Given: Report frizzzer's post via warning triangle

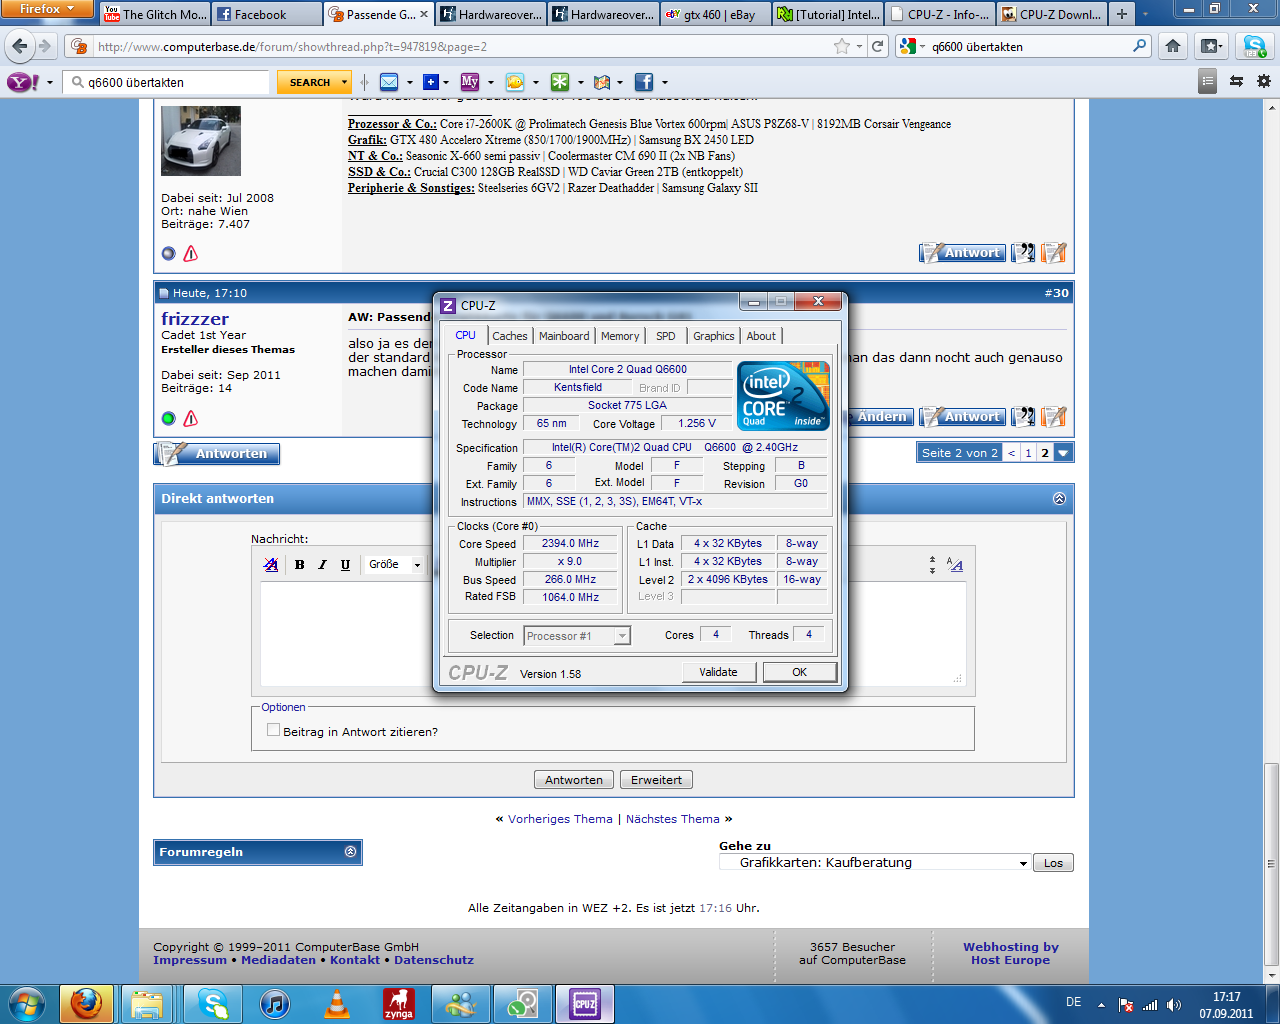Looking at the screenshot, I should coord(191,418).
